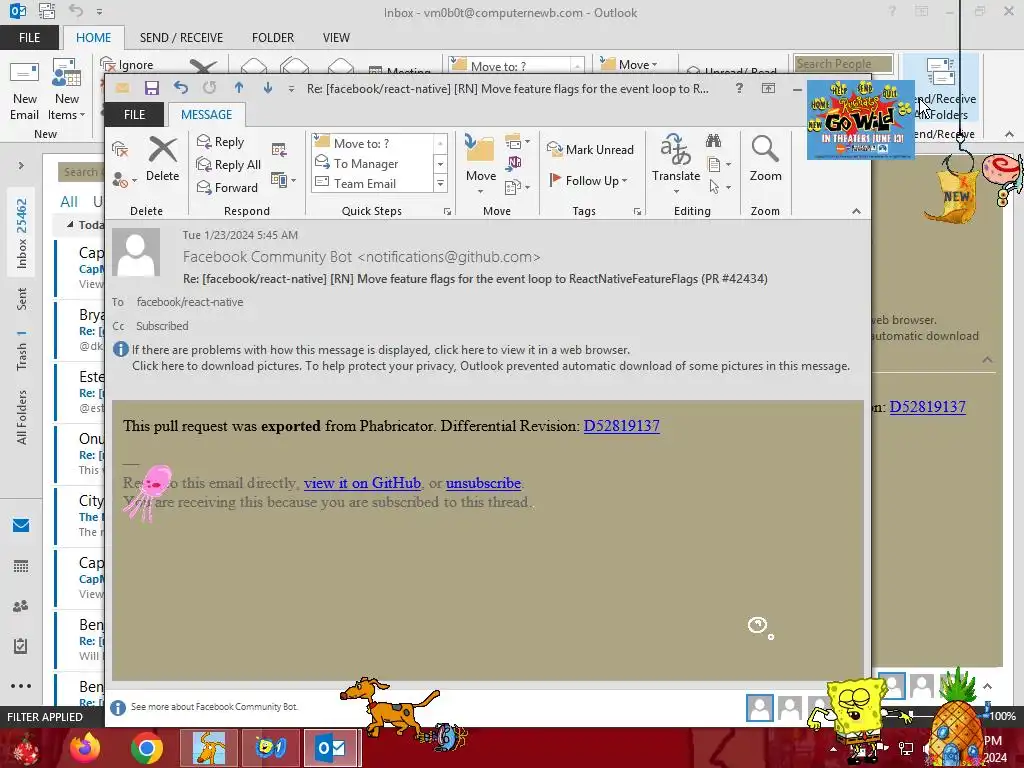This screenshot has height=768, width=1024.
Task: Open the More Move Actions dropdown
Action: pos(517,187)
